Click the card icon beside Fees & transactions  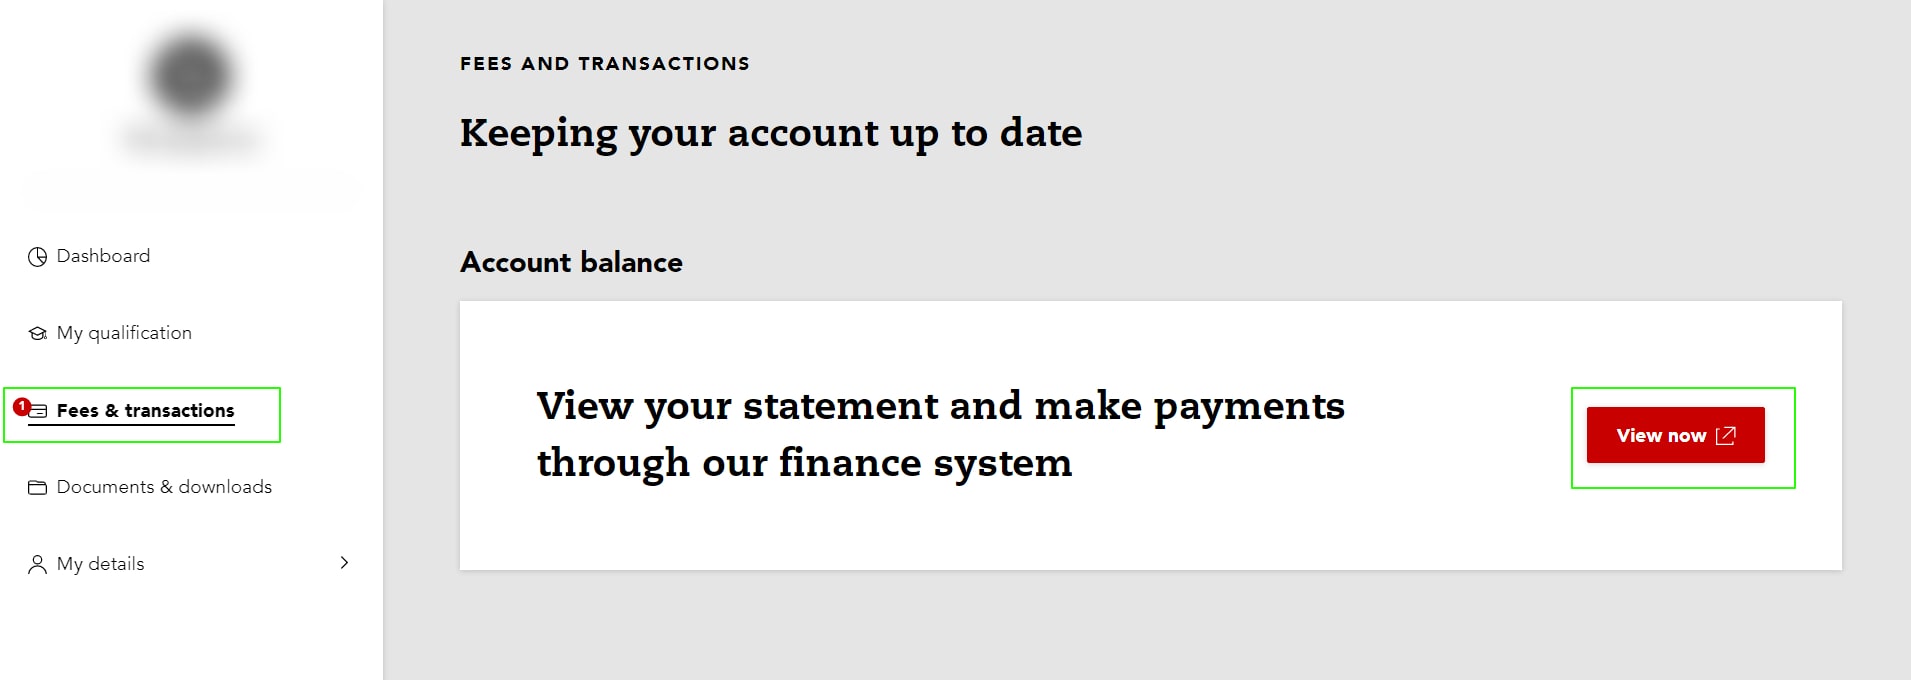(x=39, y=411)
